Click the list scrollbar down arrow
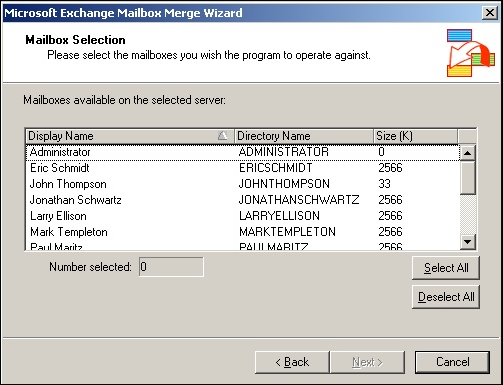This screenshot has width=503, height=385. (467, 242)
